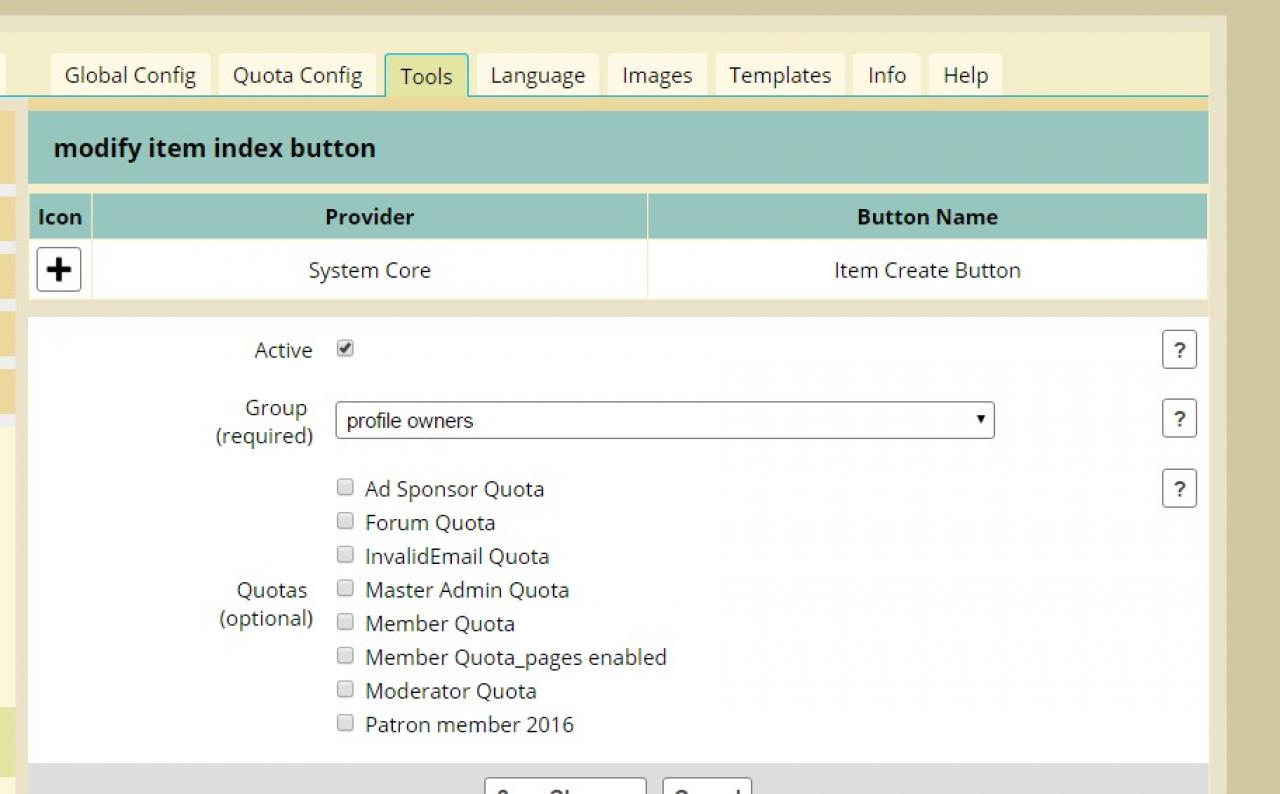Check the Forum Quota option
1280x794 pixels.
345,521
